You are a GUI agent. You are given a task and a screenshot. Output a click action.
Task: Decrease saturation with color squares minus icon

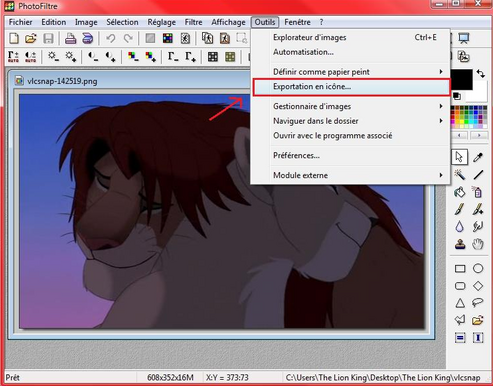pos(133,56)
